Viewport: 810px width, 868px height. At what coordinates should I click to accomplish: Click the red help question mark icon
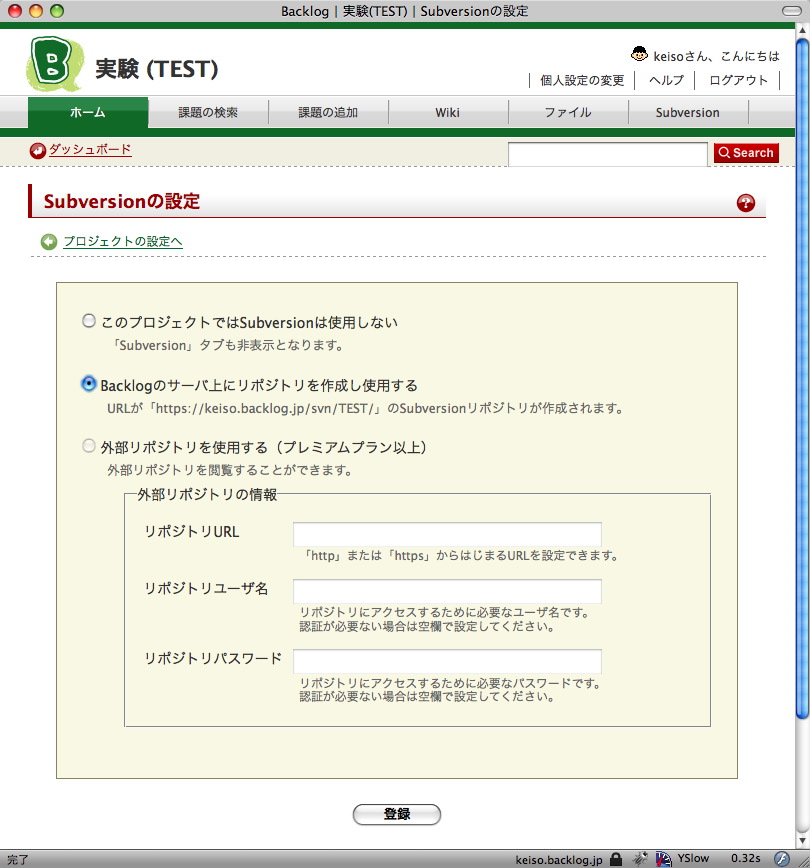(x=745, y=203)
